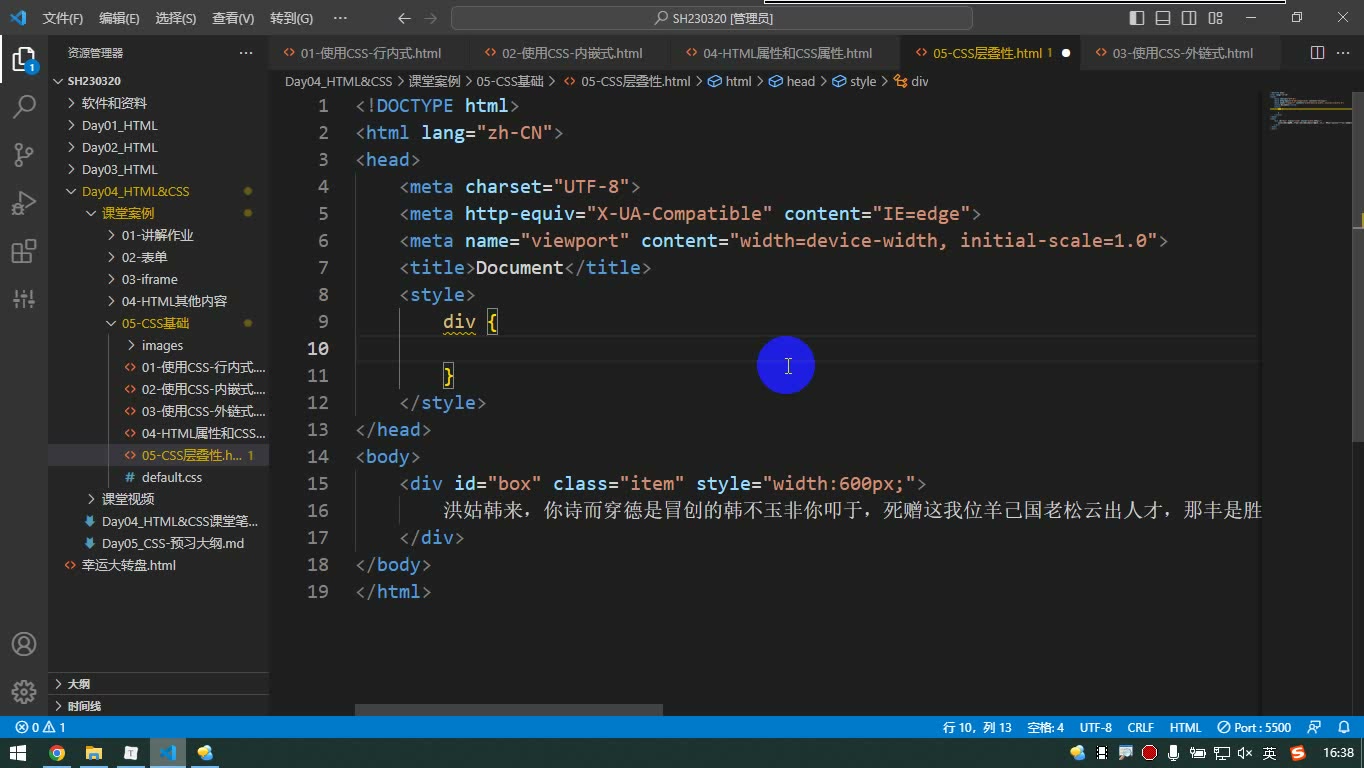Viewport: 1364px width, 768px height.
Task: Expand the Day01_HTML folder
Action: coord(158,125)
